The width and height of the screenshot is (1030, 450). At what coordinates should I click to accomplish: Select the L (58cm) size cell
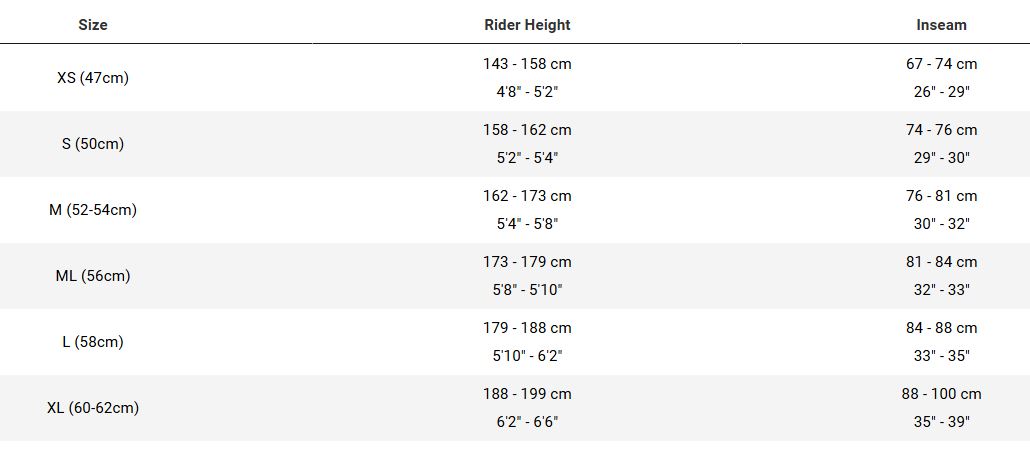(x=93, y=342)
